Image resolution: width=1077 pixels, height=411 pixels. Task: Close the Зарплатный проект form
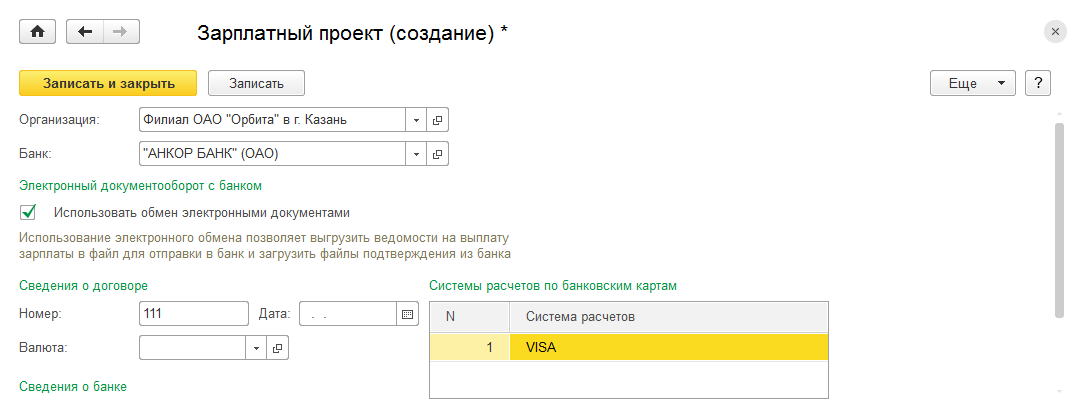pos(1056,32)
